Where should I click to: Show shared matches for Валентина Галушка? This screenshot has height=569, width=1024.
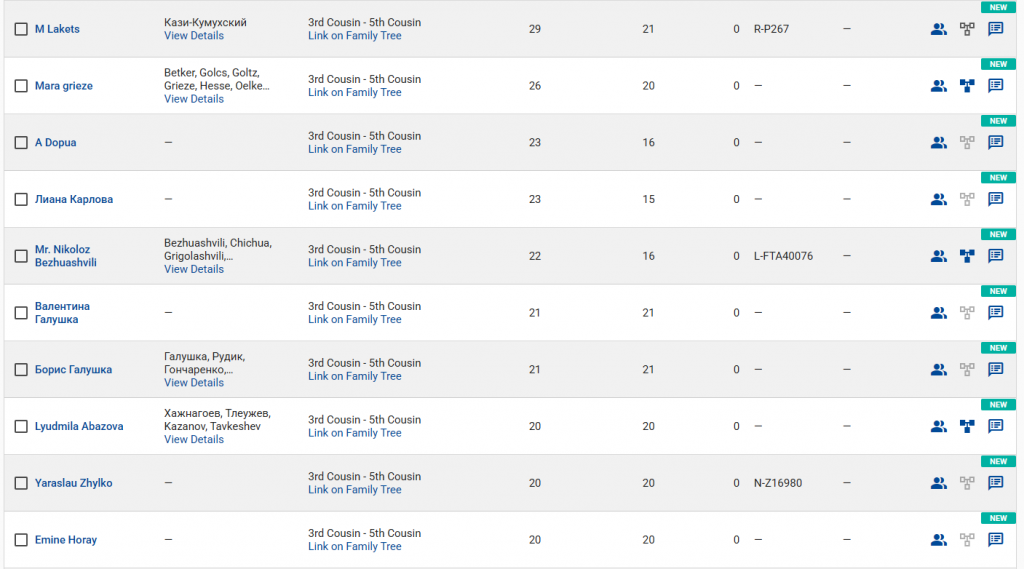pyautogui.click(x=938, y=313)
